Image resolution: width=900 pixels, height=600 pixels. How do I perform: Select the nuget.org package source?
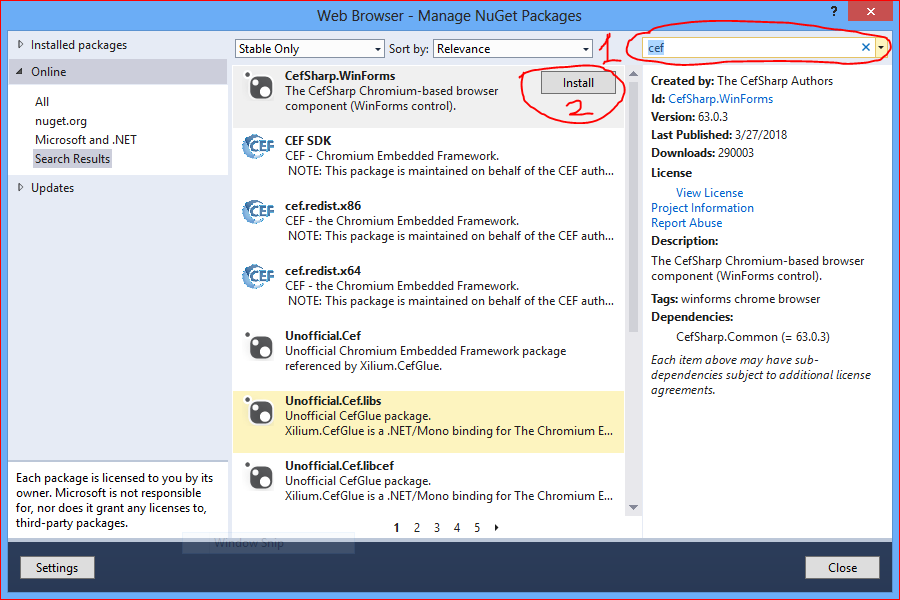click(x=61, y=120)
